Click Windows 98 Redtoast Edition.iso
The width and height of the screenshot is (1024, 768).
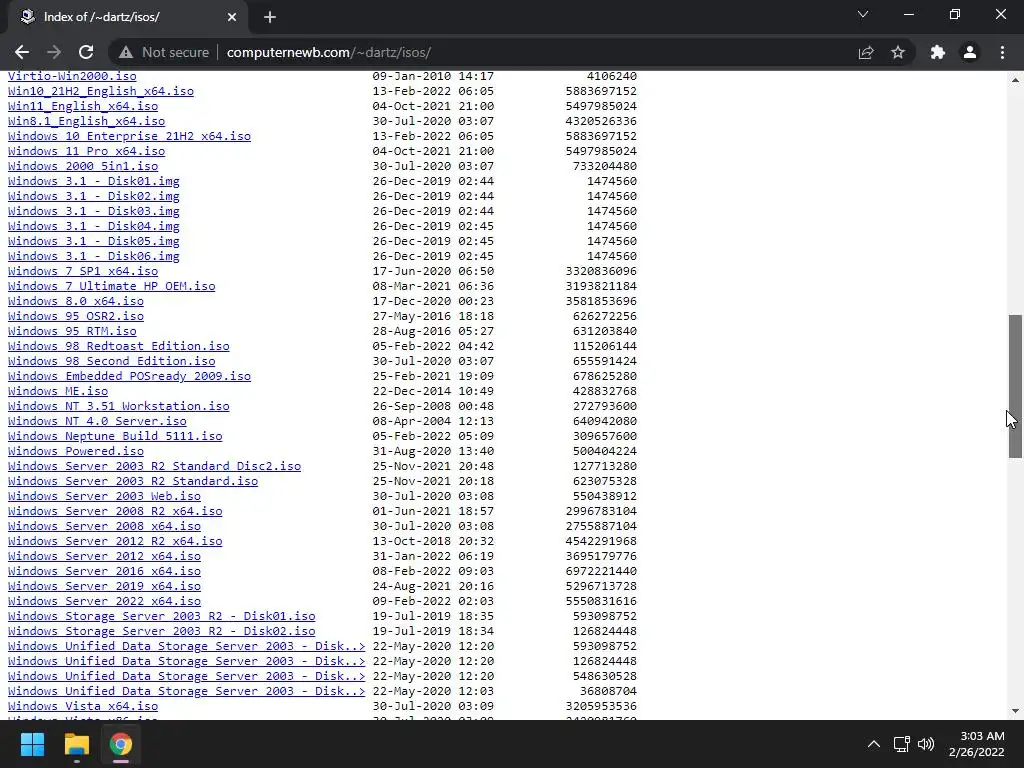coord(119,347)
